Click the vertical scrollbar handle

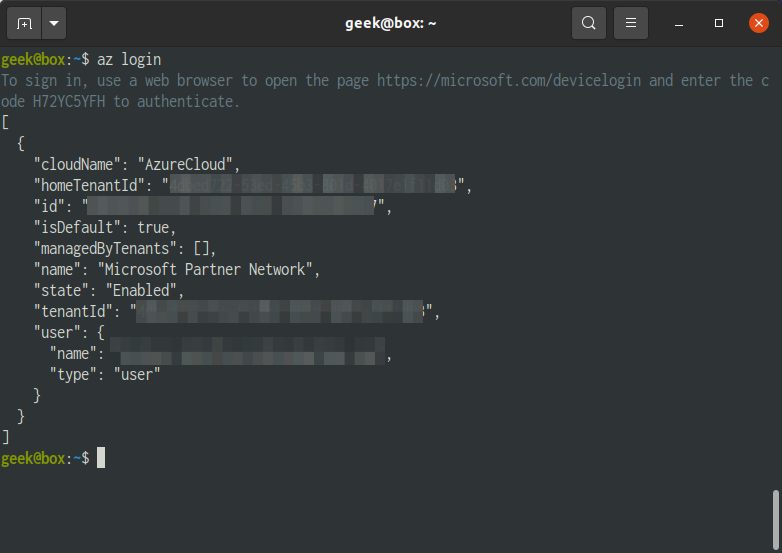pyautogui.click(x=776, y=520)
